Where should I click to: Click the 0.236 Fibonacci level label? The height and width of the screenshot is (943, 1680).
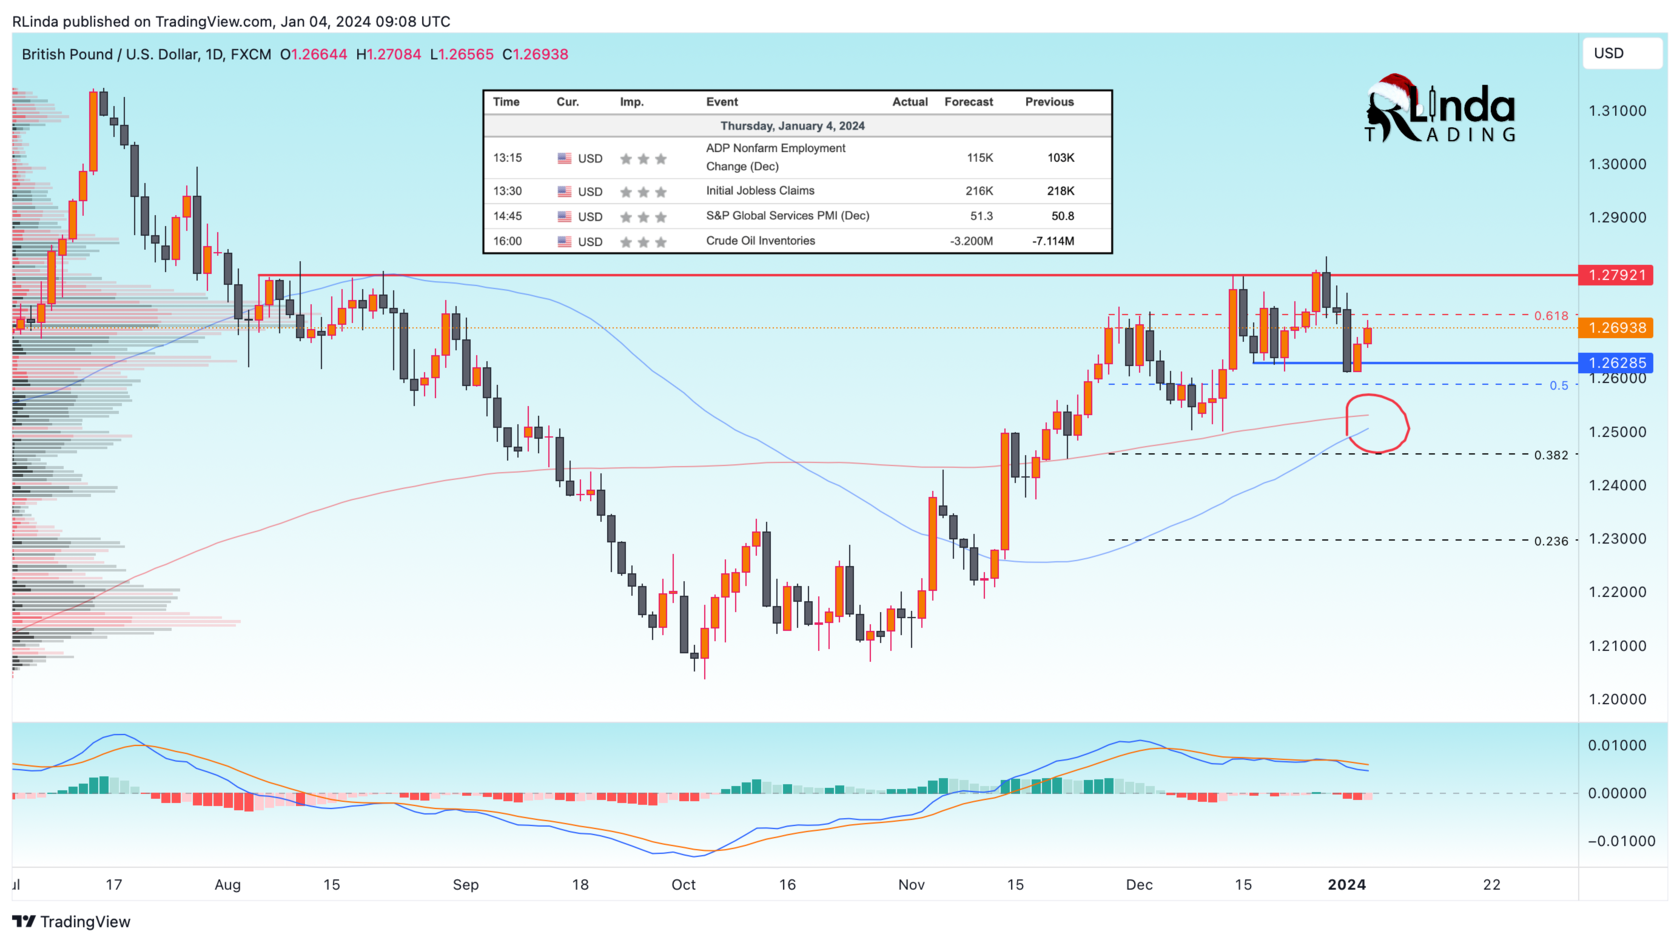(x=1551, y=541)
